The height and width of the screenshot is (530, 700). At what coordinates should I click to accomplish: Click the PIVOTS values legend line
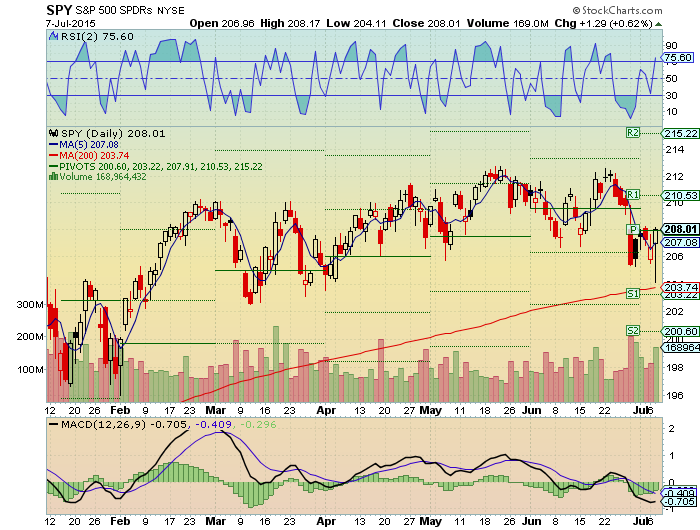coord(161,167)
